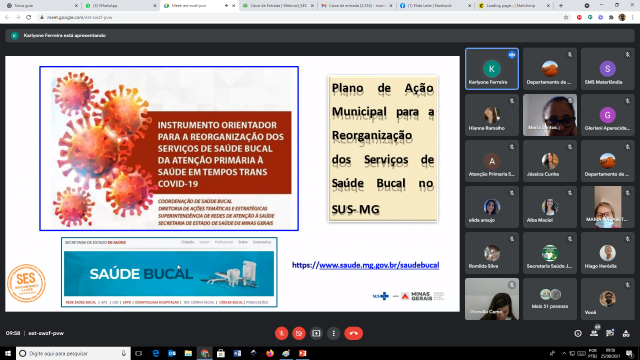Open the Chrome three-dot menu
640x360 pixels.
click(633, 18)
